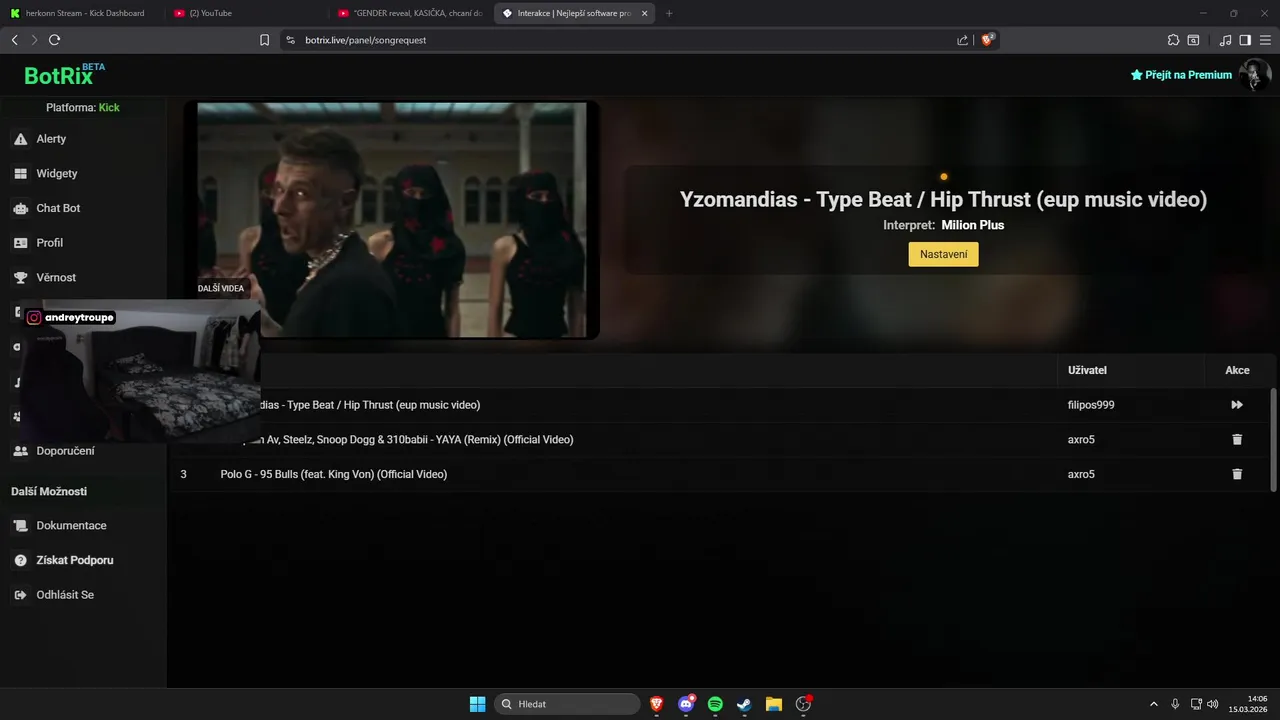This screenshot has height=720, width=1280.
Task: Reload the current page
Action: coord(54,40)
